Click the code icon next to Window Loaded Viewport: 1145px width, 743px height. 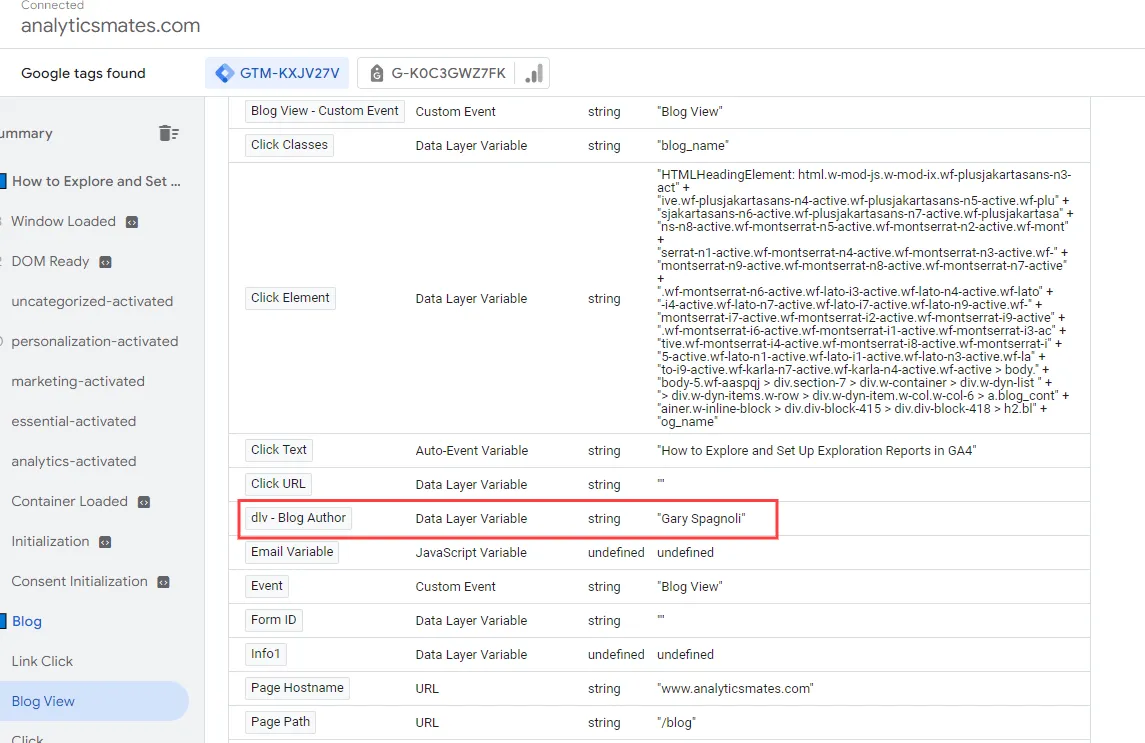click(132, 222)
